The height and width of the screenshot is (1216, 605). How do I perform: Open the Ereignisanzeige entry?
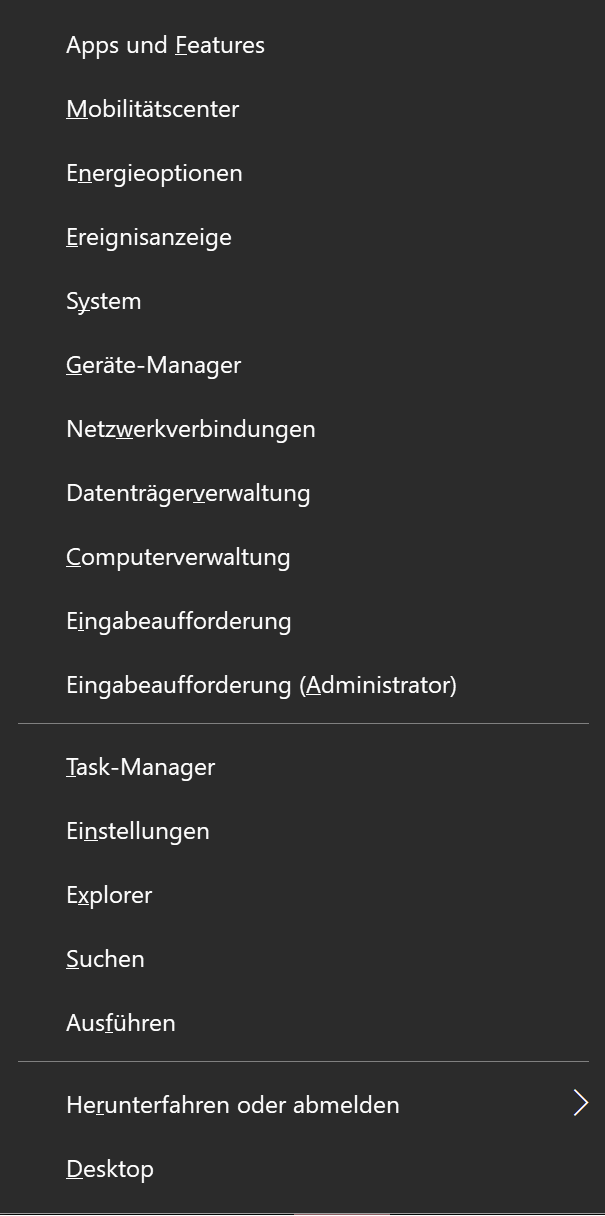pos(148,237)
